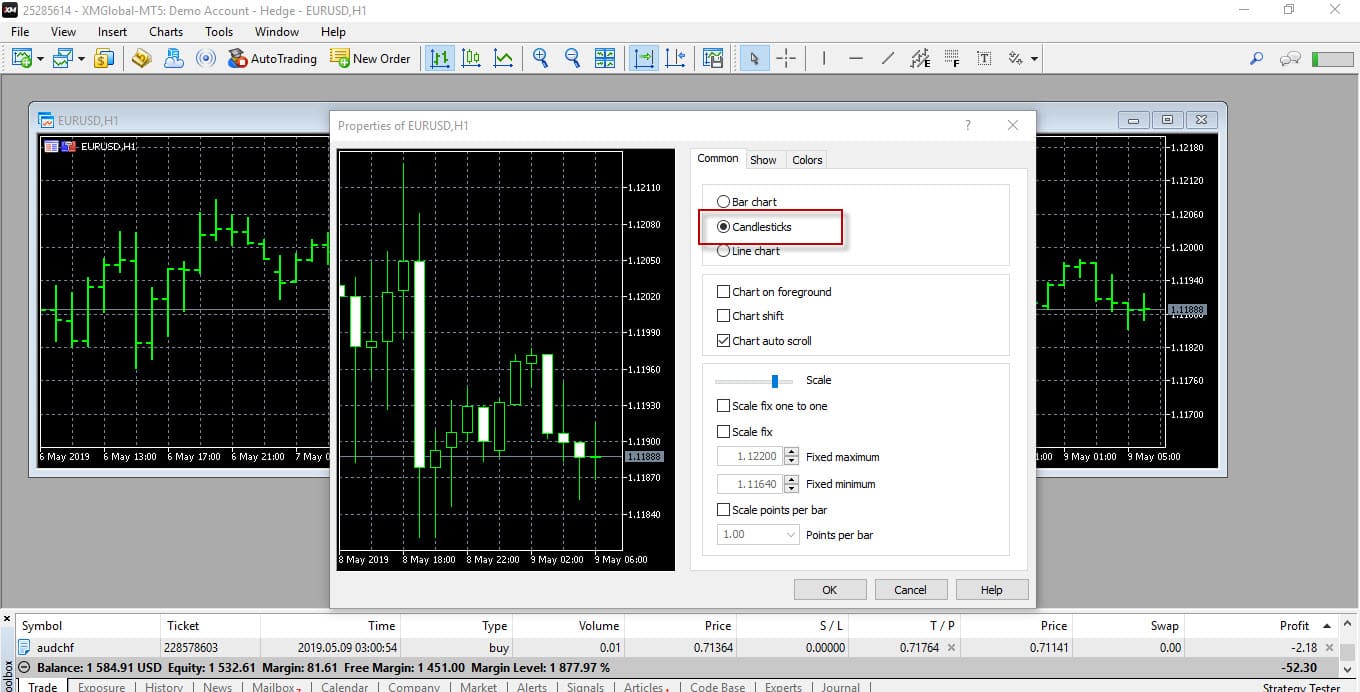The image size is (1360, 692).
Task: Switch to the Colors tab
Action: pos(807,160)
